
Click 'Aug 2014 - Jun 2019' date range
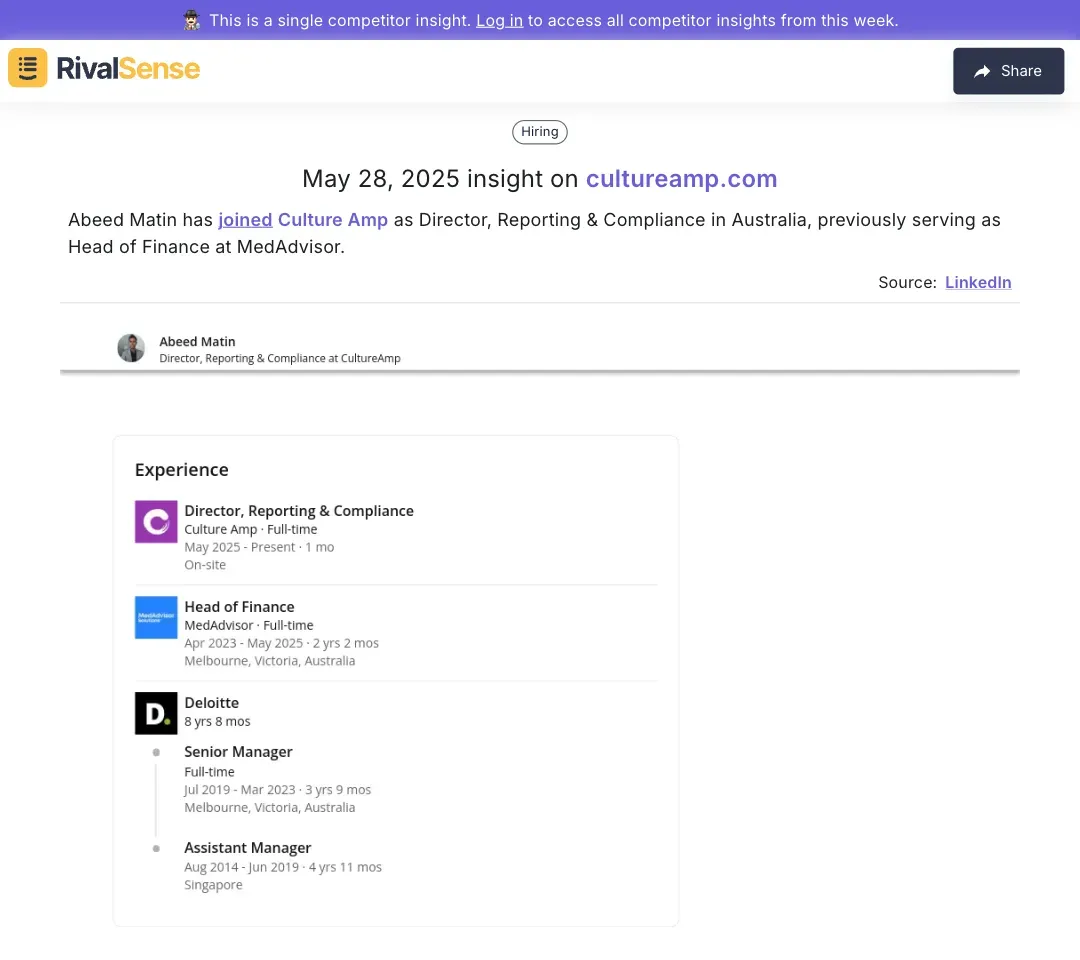pyautogui.click(x=242, y=867)
